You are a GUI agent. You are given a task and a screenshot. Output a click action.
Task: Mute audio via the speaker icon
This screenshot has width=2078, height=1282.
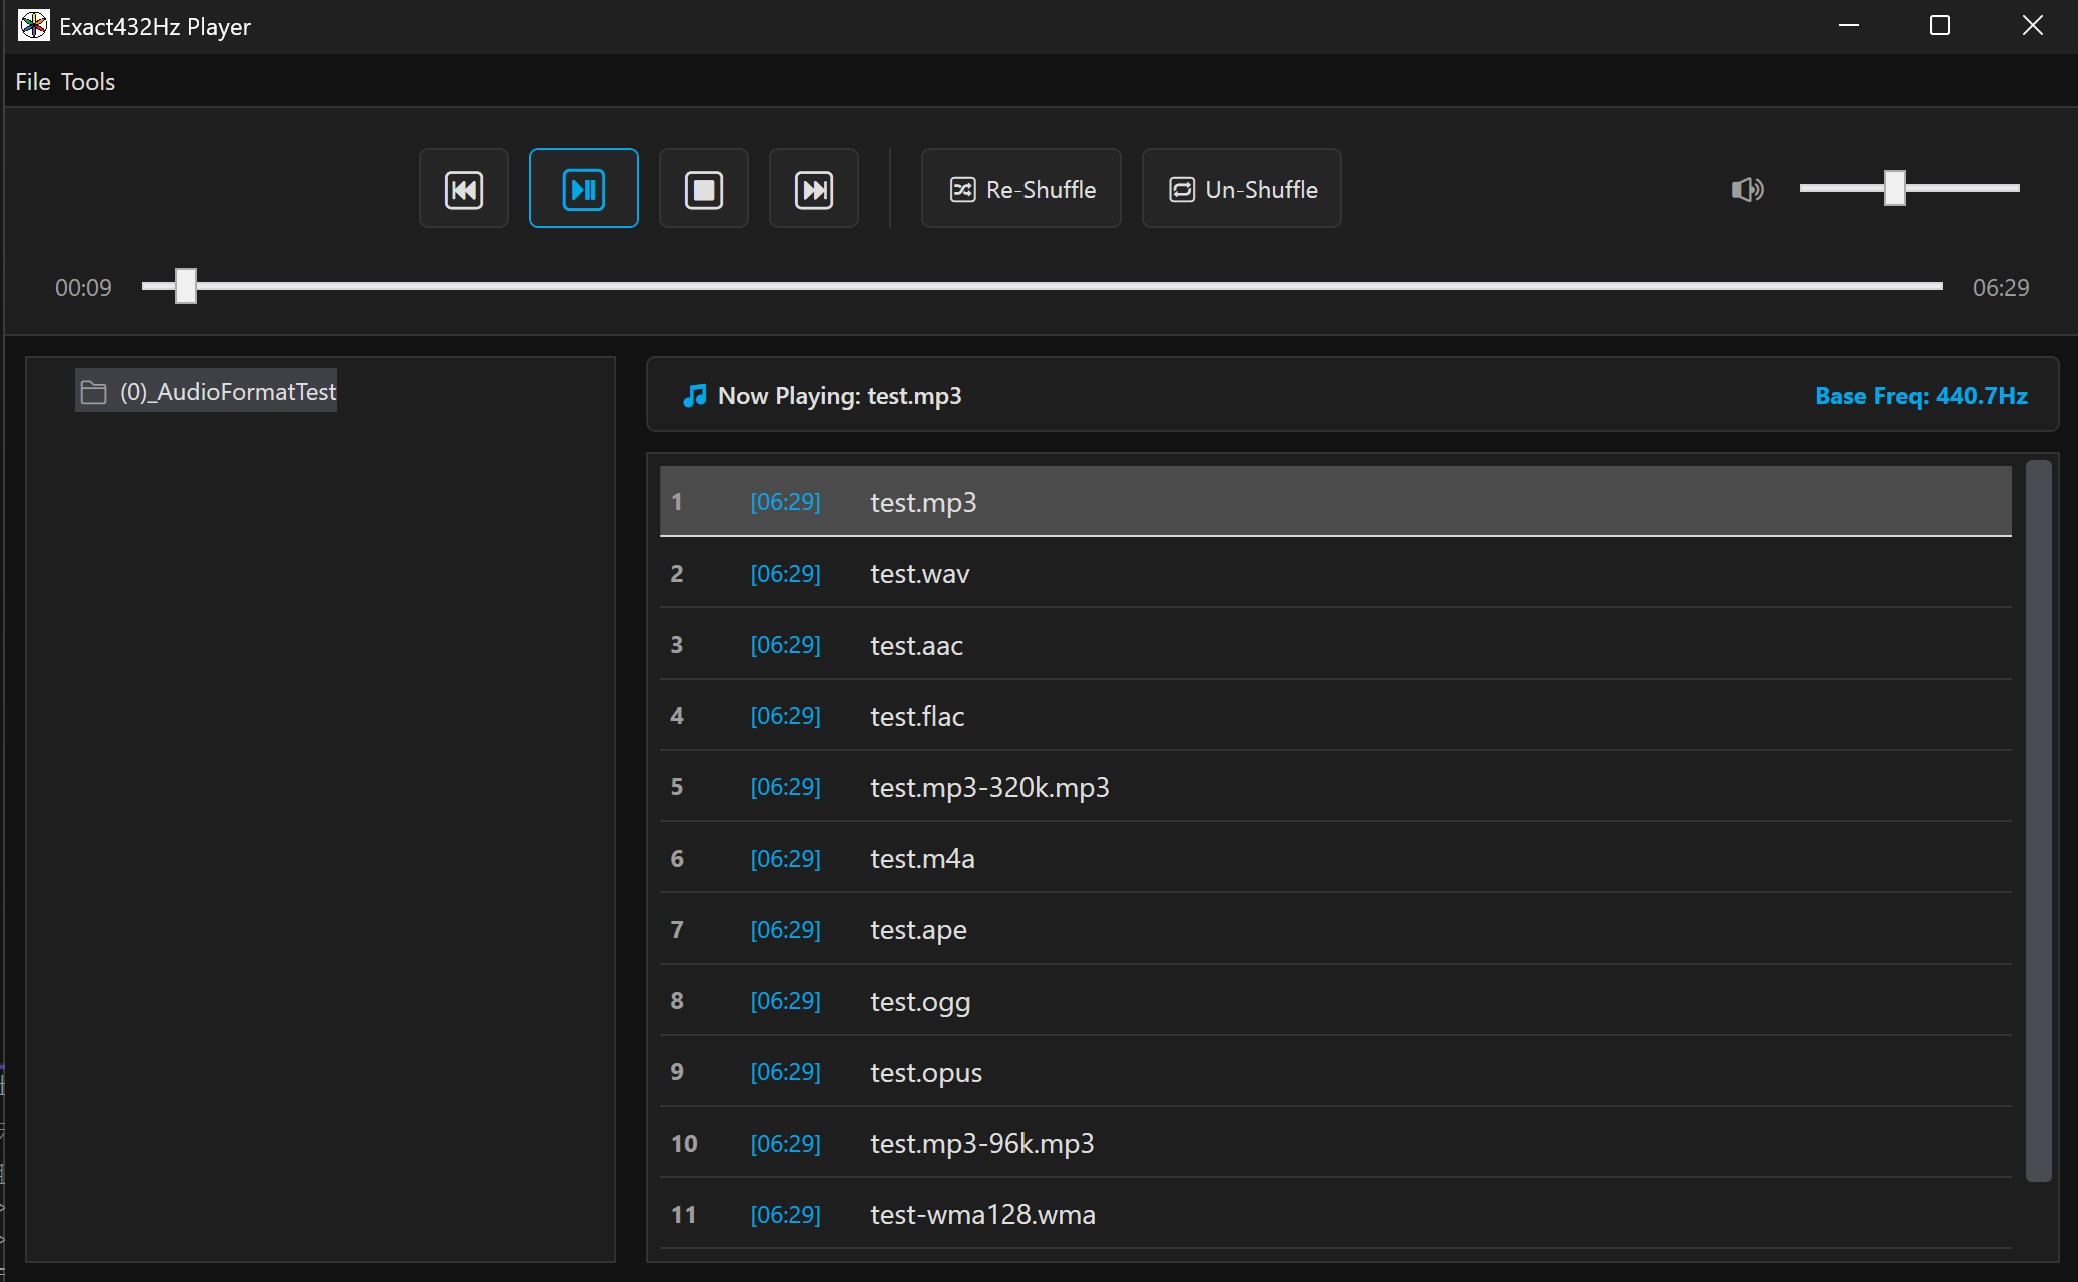(x=1747, y=189)
